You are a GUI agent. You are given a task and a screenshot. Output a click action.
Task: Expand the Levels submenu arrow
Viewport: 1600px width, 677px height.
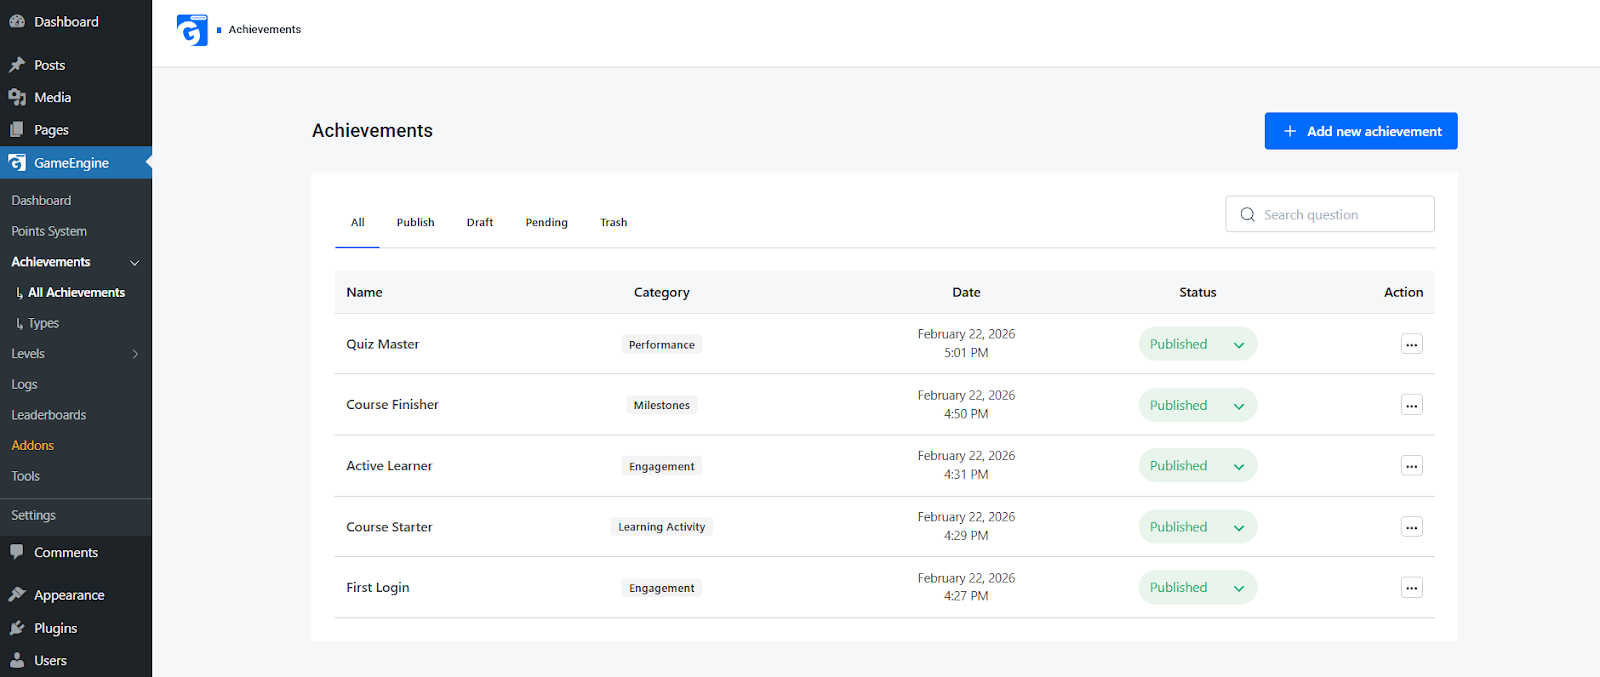pos(135,354)
